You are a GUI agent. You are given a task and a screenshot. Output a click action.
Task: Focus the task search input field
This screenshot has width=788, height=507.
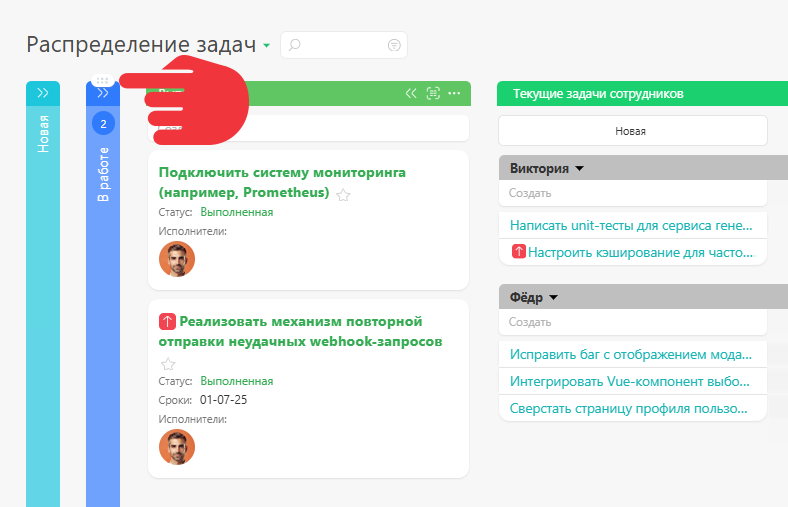tap(344, 45)
